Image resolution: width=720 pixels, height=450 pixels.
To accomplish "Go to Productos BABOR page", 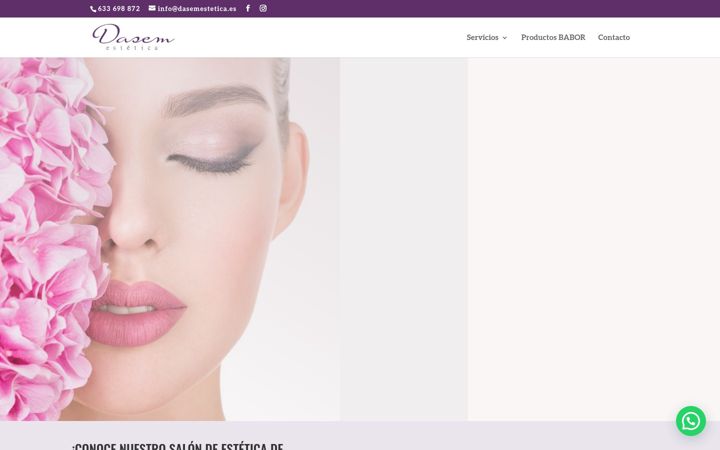I will coord(553,38).
